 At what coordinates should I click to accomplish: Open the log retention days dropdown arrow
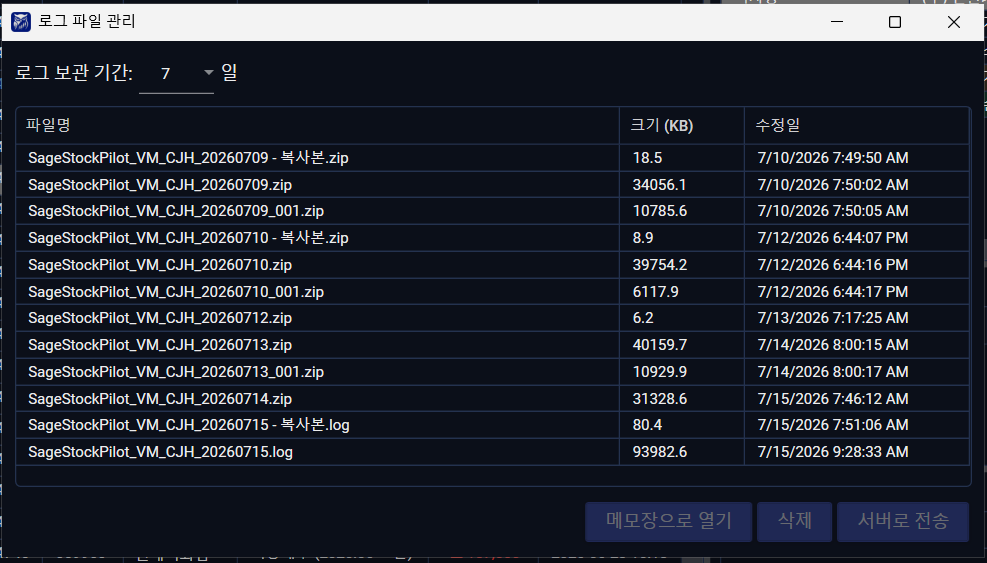pos(208,73)
